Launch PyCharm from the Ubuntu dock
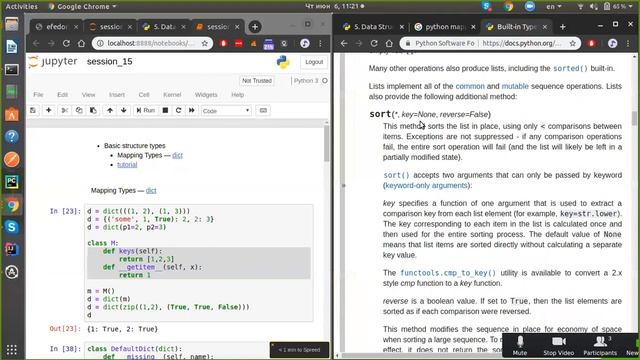 coord(12,182)
